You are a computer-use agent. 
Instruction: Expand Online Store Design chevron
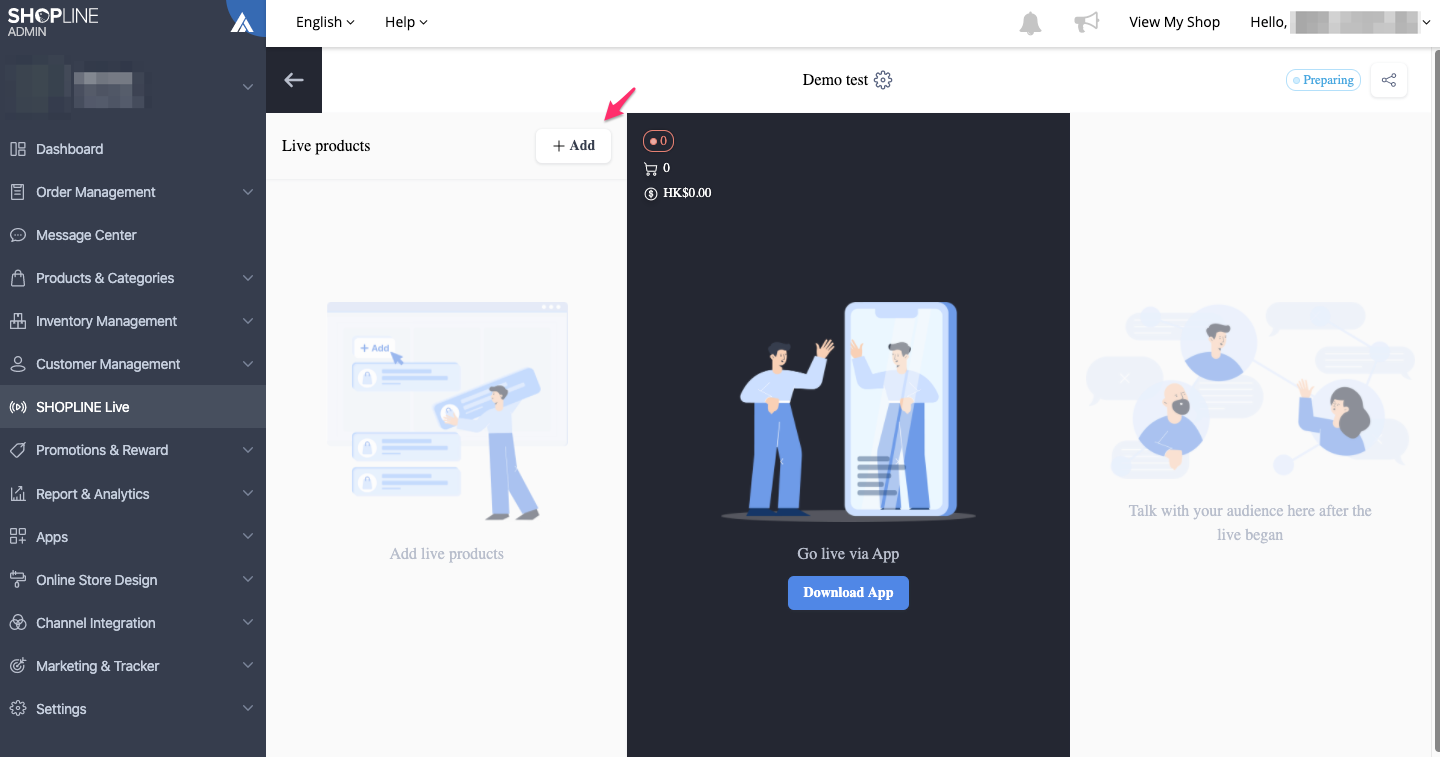[248, 580]
